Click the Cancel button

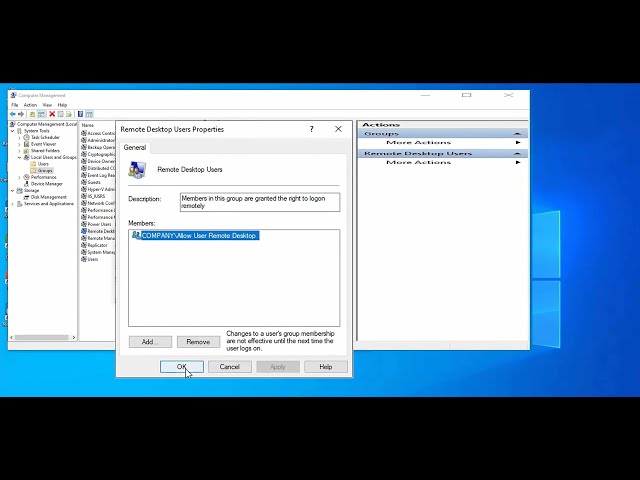(229, 367)
